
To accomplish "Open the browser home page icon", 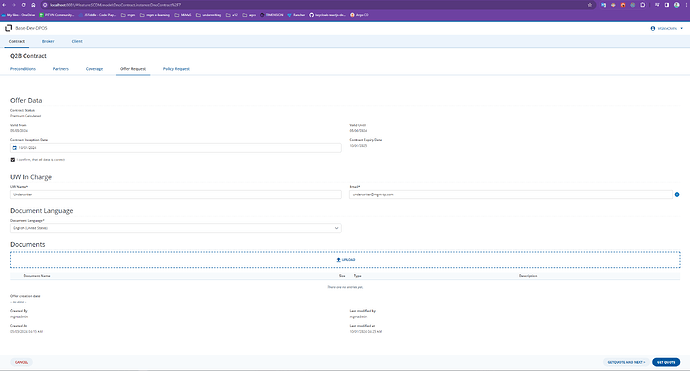I will pos(33,5).
